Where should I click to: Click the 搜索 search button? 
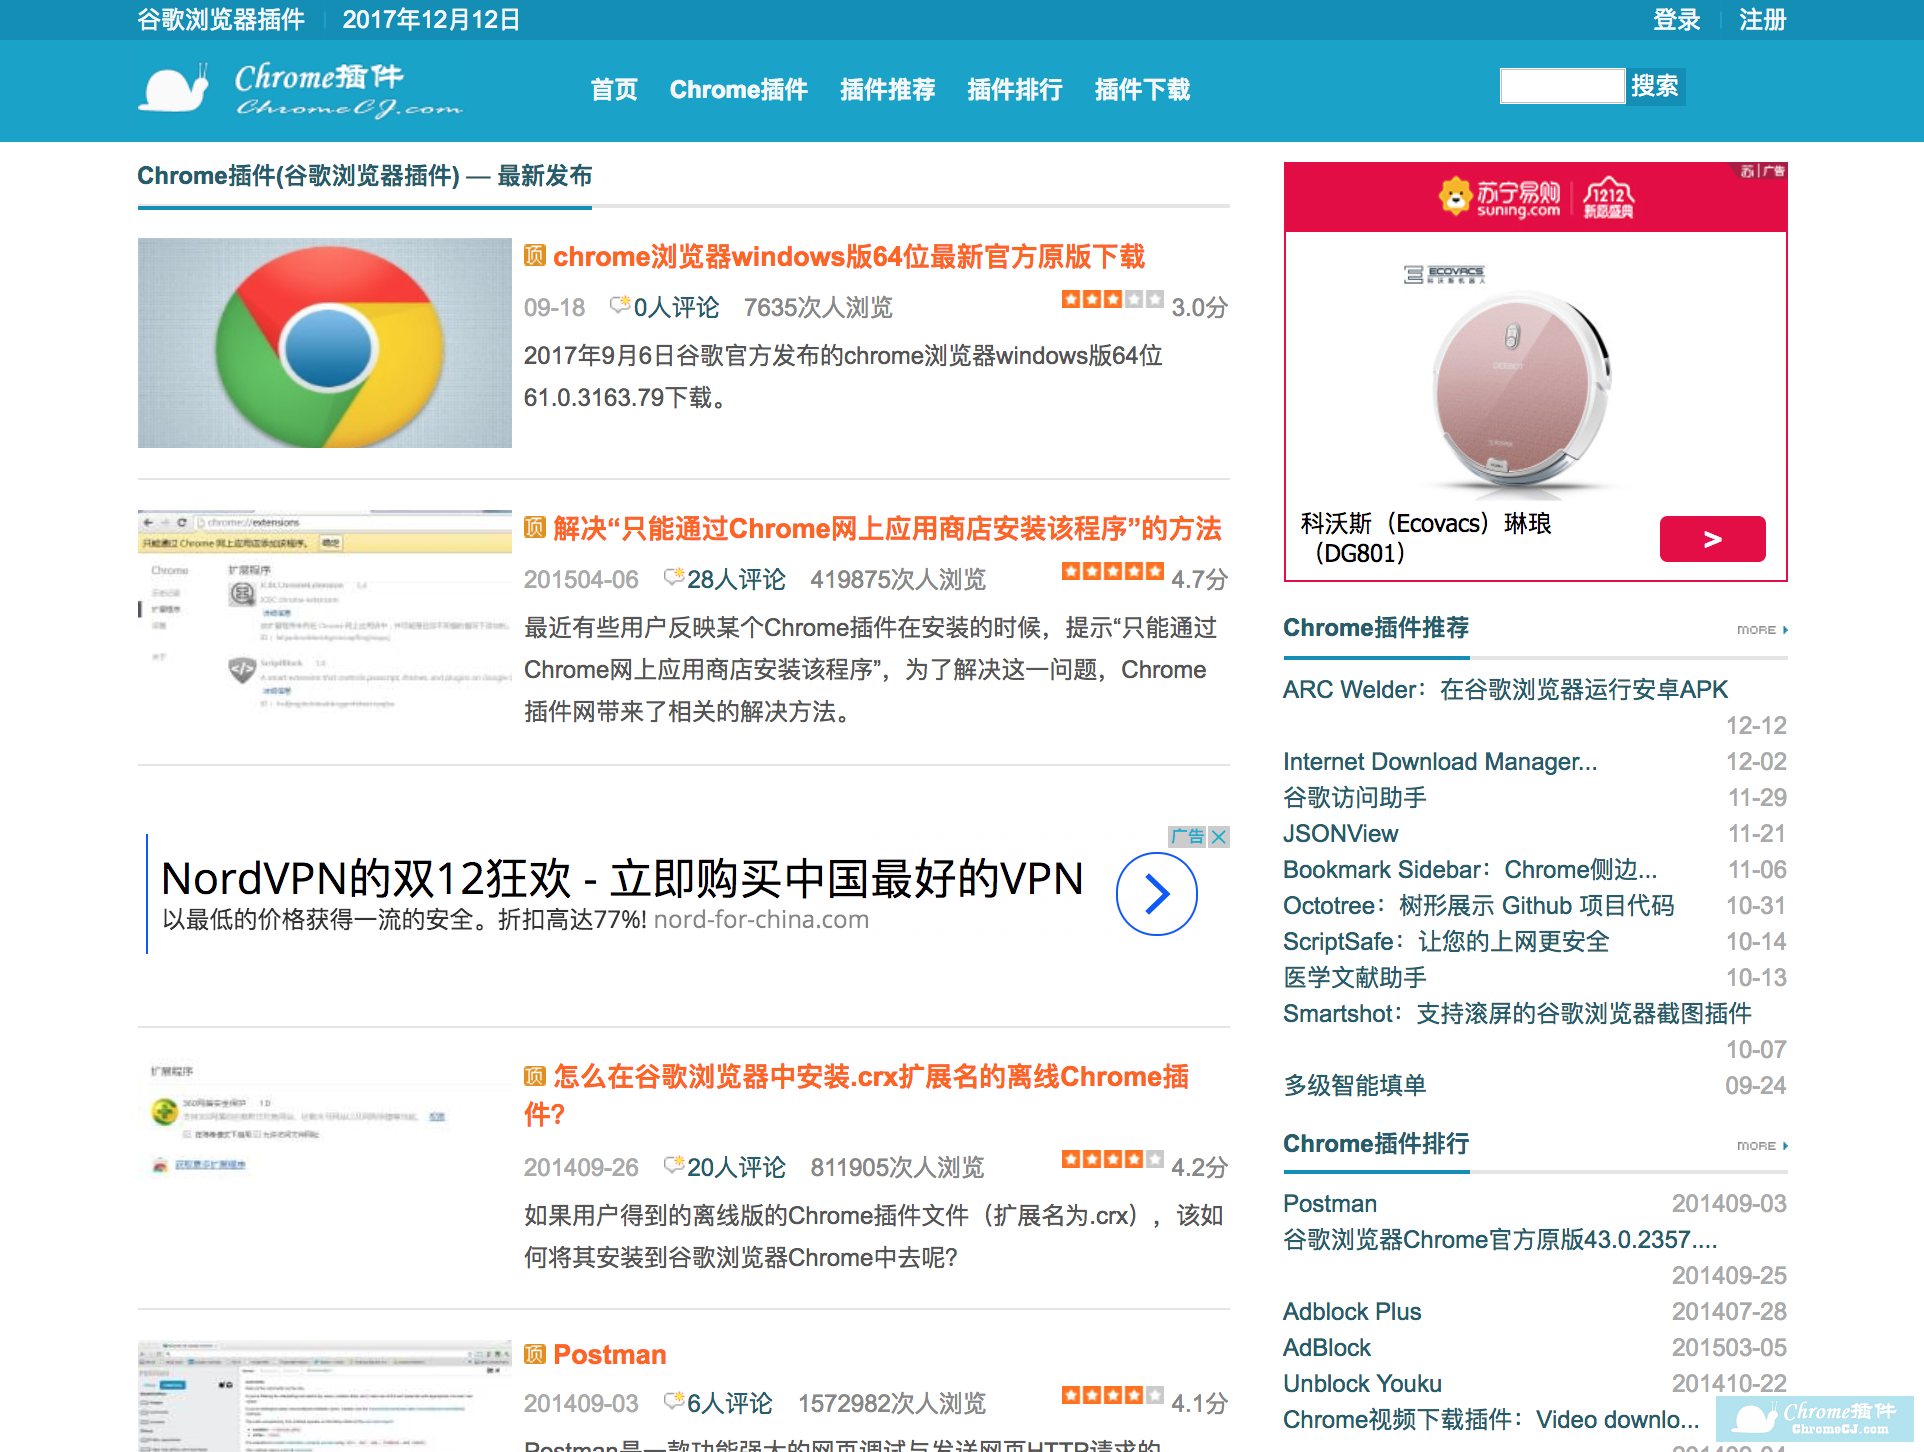point(1654,86)
